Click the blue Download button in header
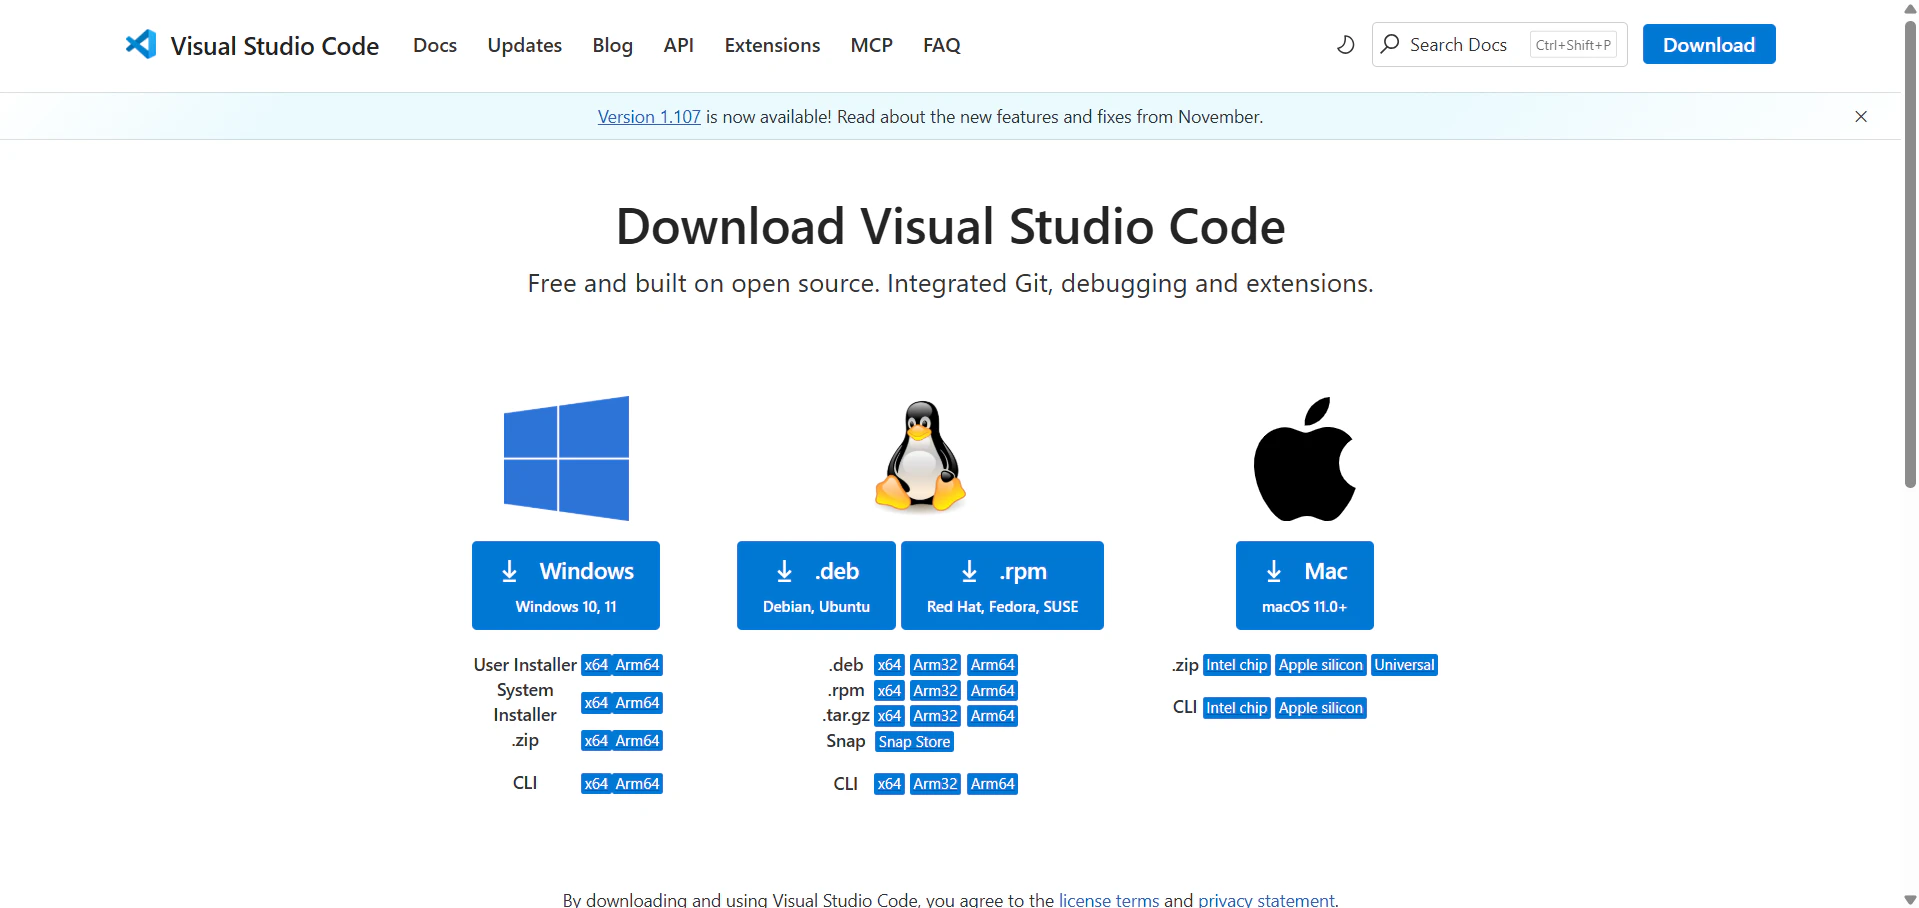 1709,44
